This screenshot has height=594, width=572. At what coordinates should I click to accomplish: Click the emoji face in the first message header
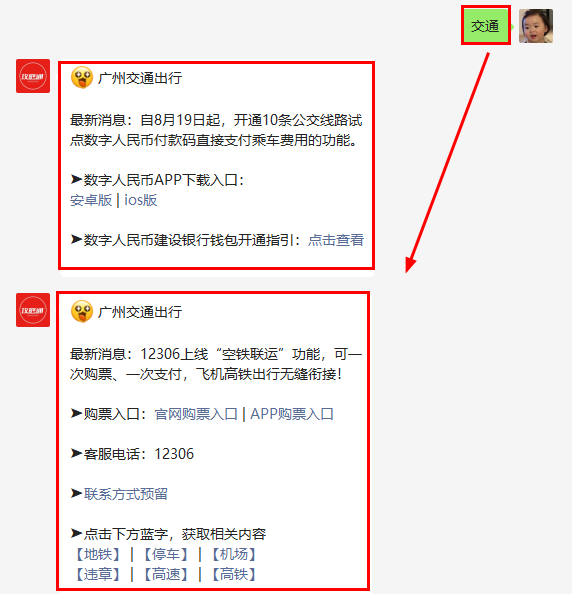point(82,78)
